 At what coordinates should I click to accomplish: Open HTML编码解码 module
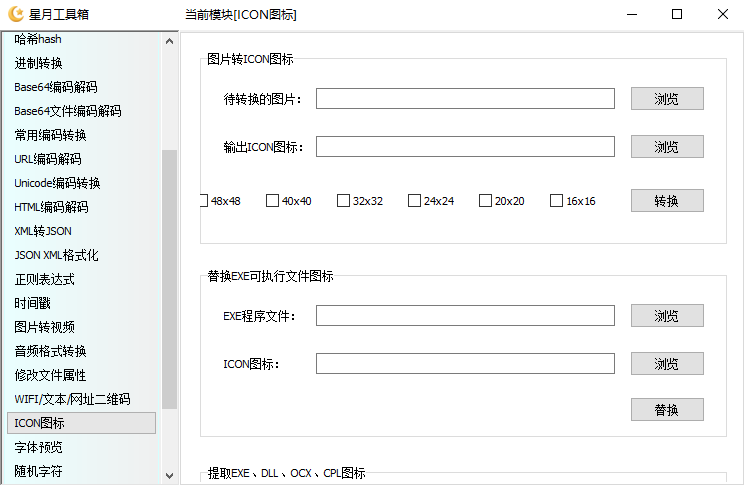[x=51, y=207]
